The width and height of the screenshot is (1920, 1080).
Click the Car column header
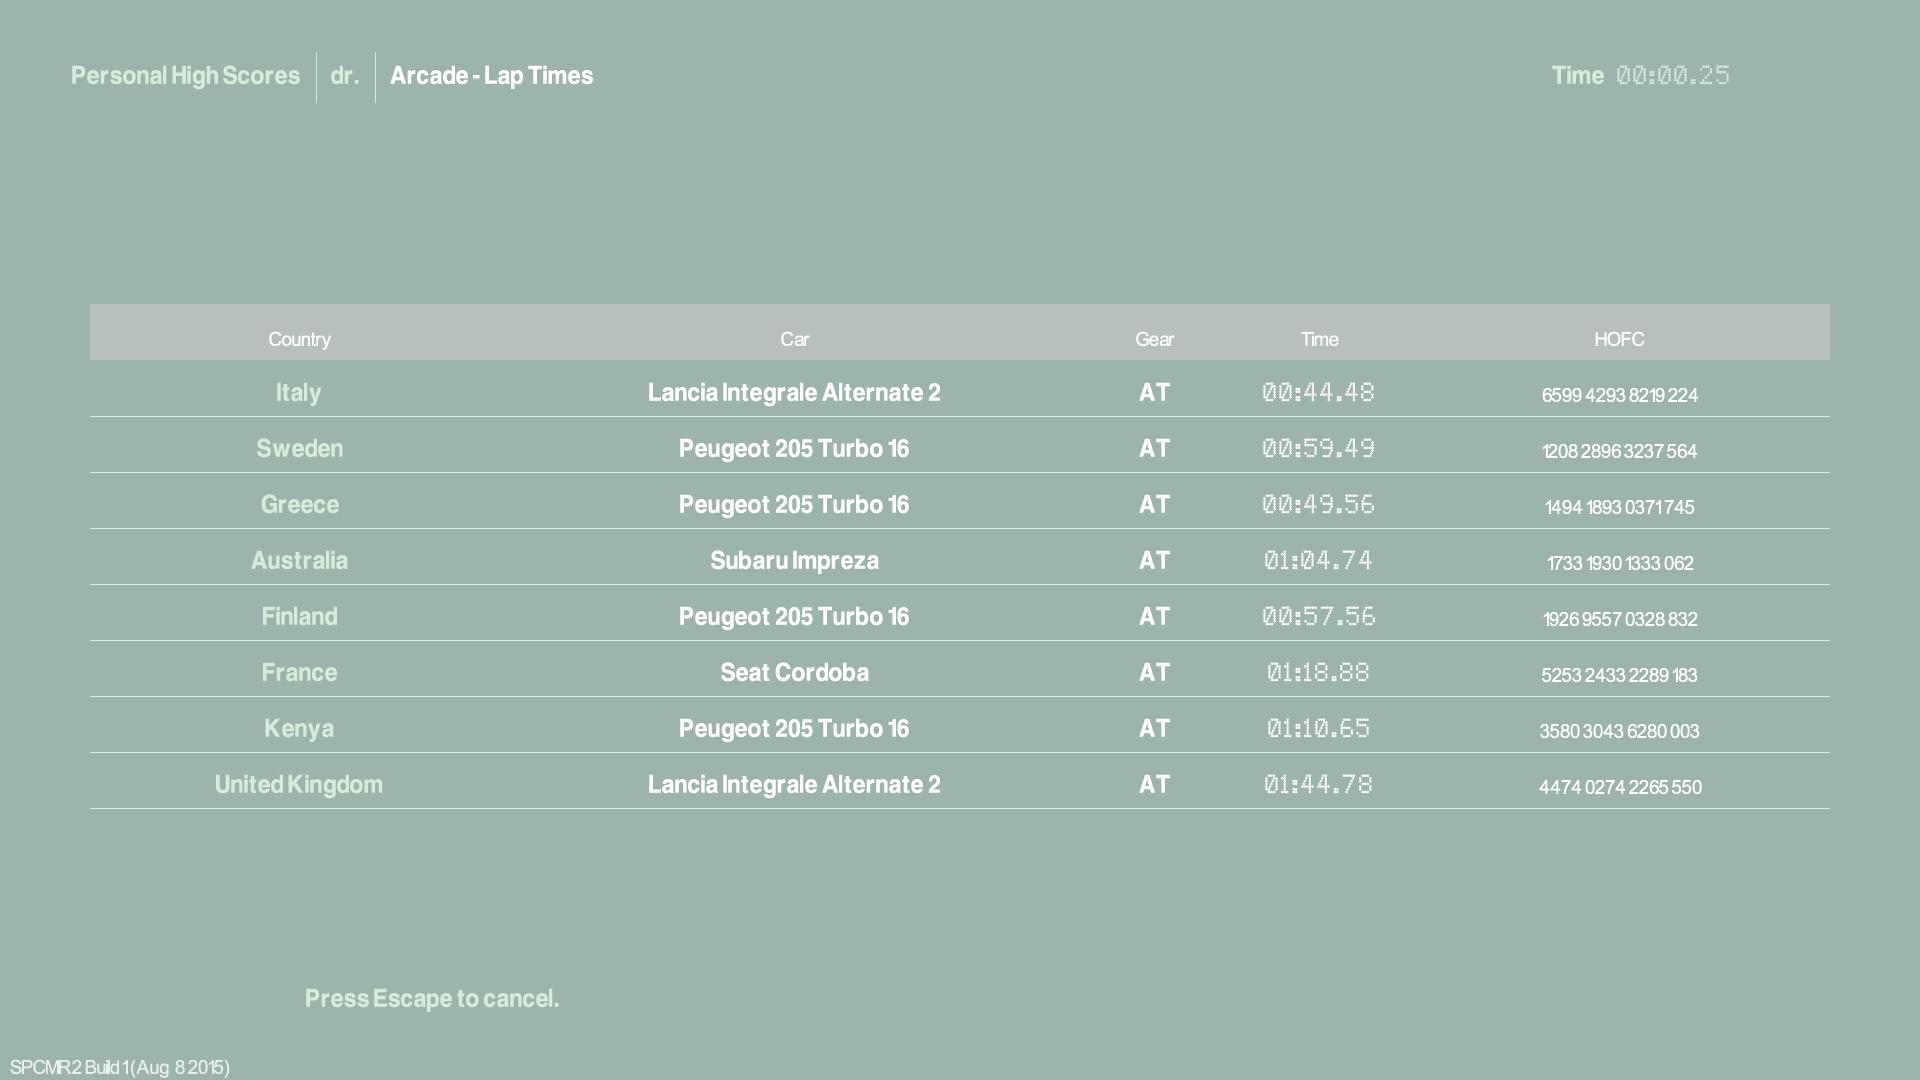click(x=794, y=339)
